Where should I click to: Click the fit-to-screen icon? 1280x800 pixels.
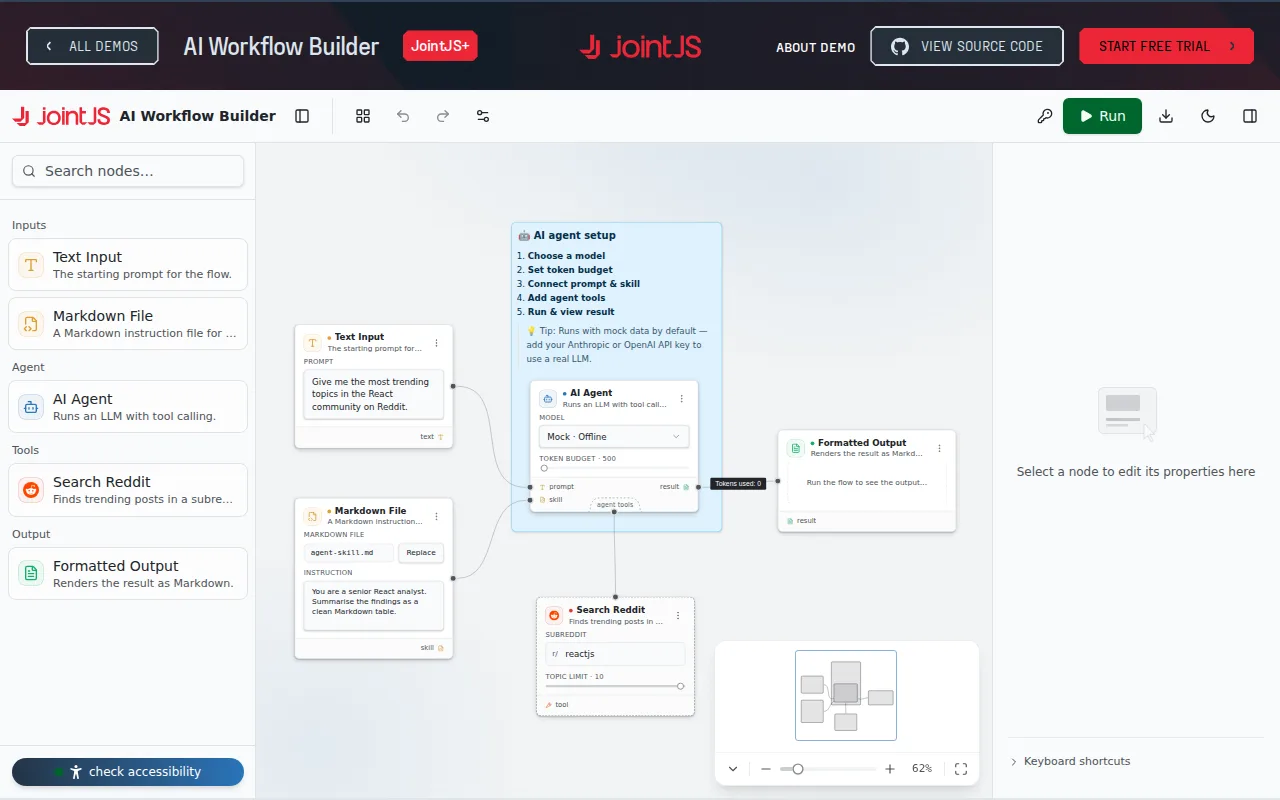tap(961, 769)
